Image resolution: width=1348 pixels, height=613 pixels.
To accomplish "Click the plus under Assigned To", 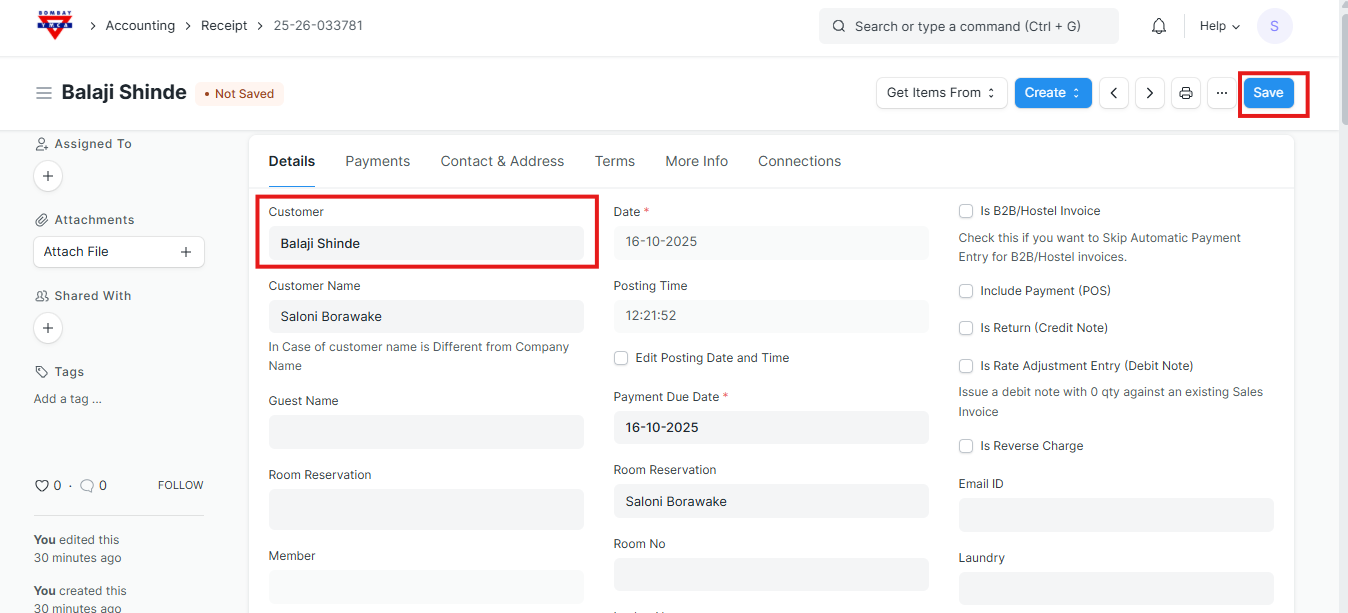I will pyautogui.click(x=48, y=176).
